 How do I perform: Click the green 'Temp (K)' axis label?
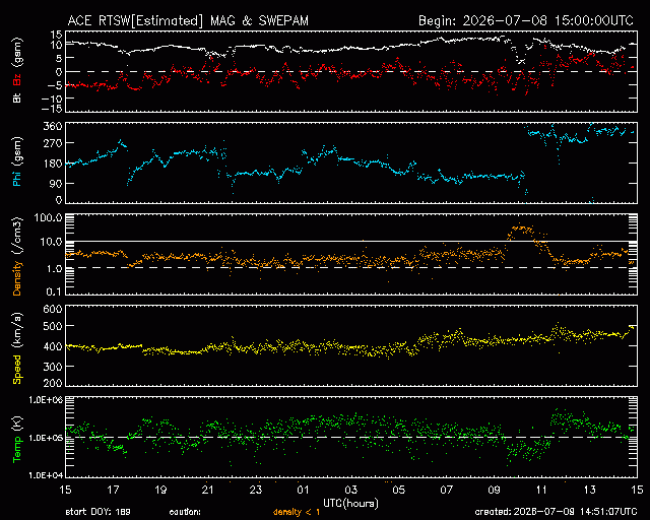(17, 439)
